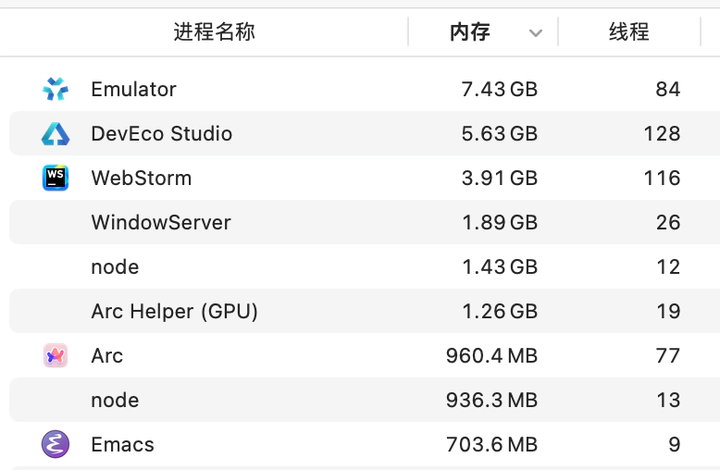Click Emacs memory value 703.6 MB
This screenshot has width=720, height=470.
pos(492,444)
